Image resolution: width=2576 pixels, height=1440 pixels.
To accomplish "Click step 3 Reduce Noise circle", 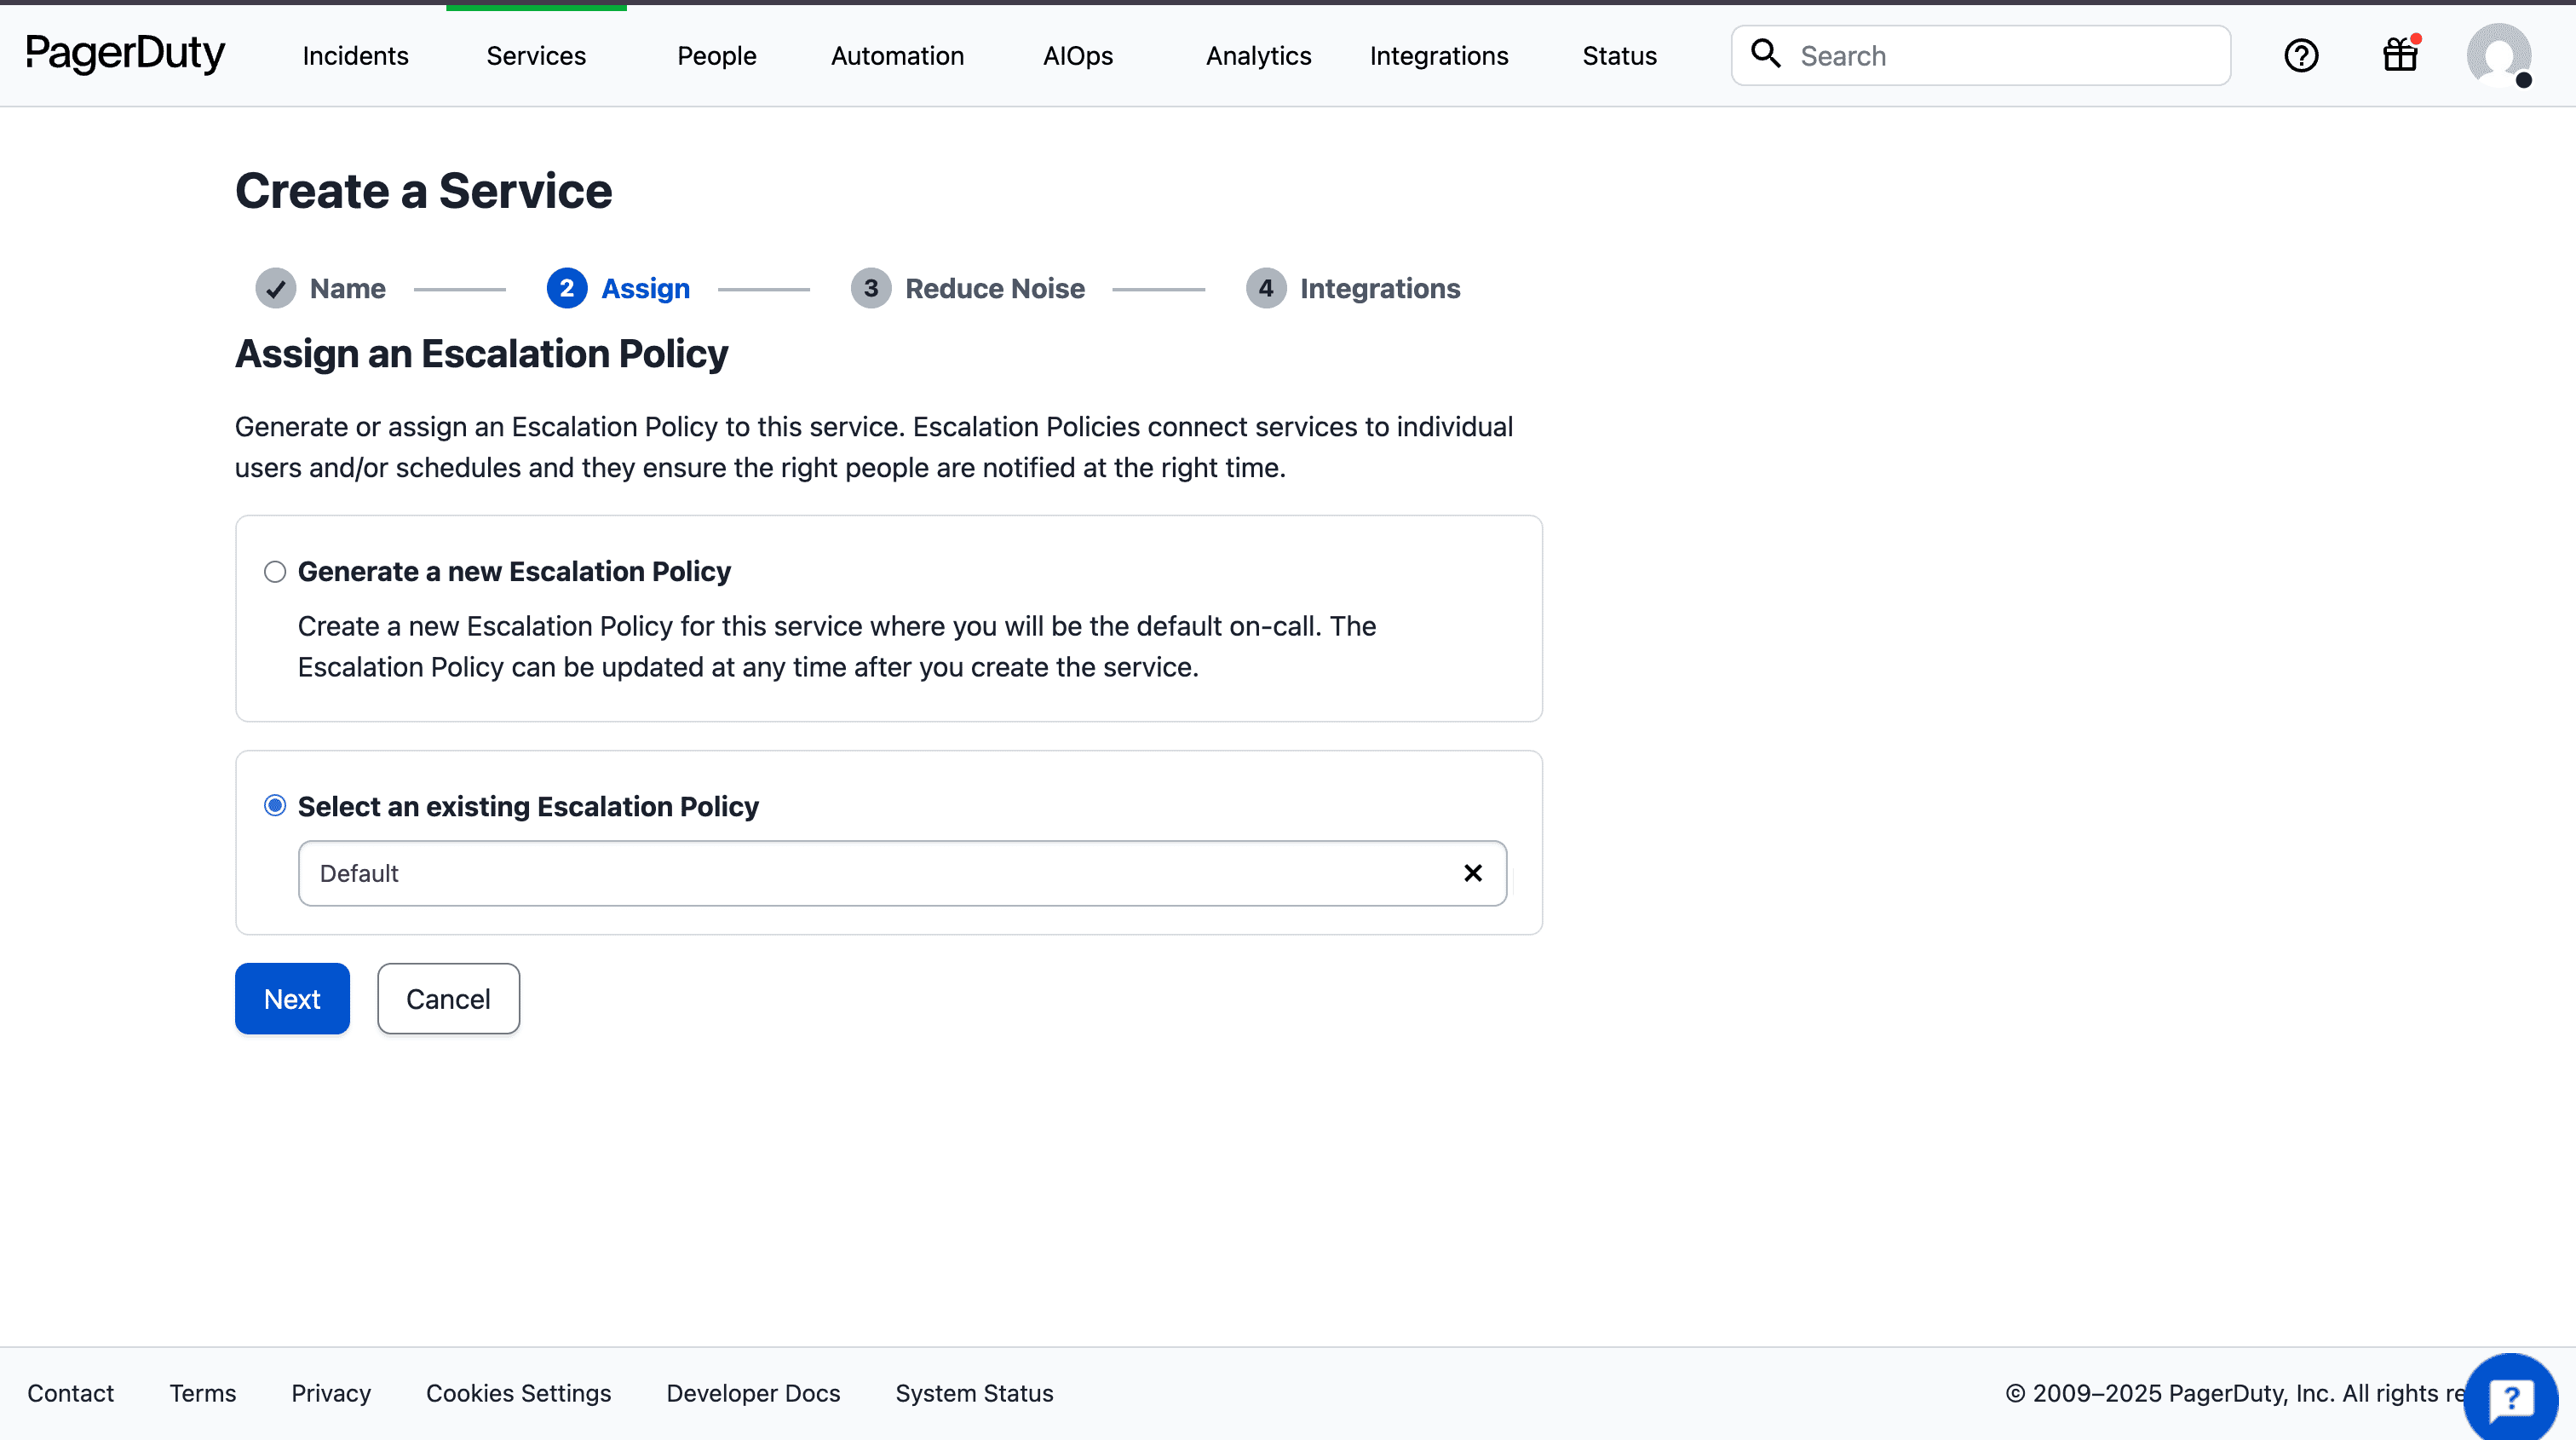I will point(870,288).
